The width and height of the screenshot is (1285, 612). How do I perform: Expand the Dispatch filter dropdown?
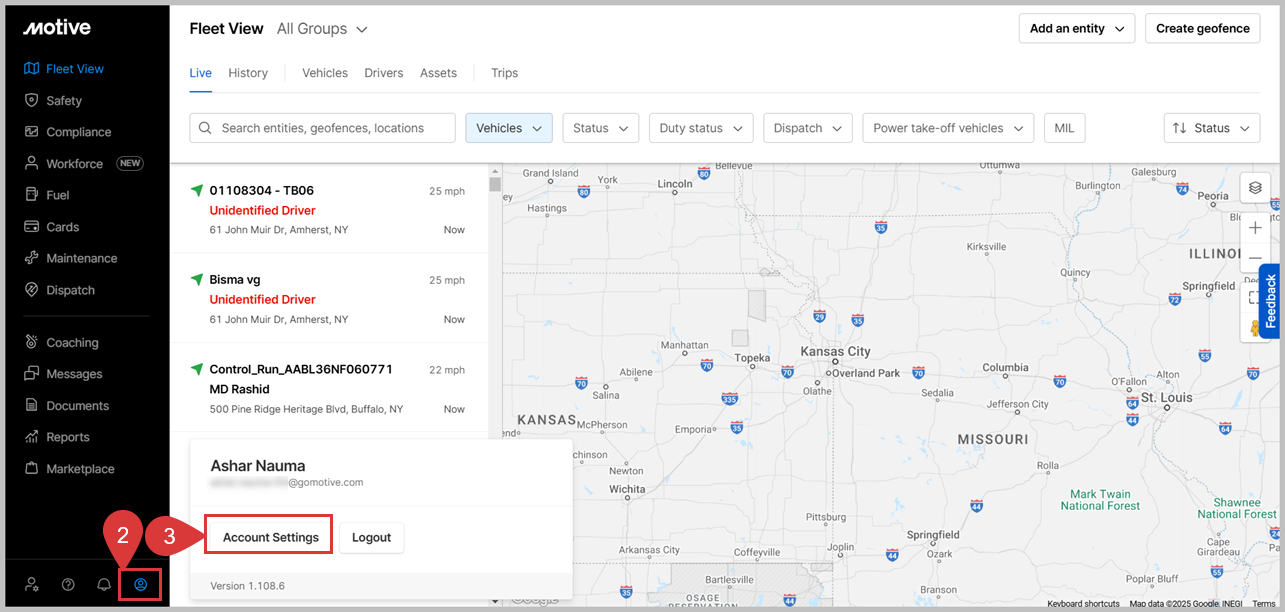(x=808, y=128)
